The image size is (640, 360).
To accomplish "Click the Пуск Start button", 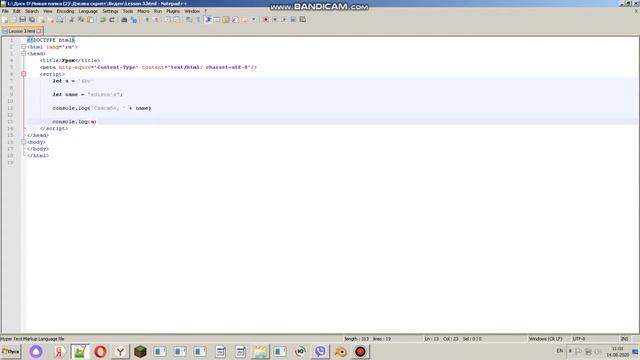I will (11, 351).
